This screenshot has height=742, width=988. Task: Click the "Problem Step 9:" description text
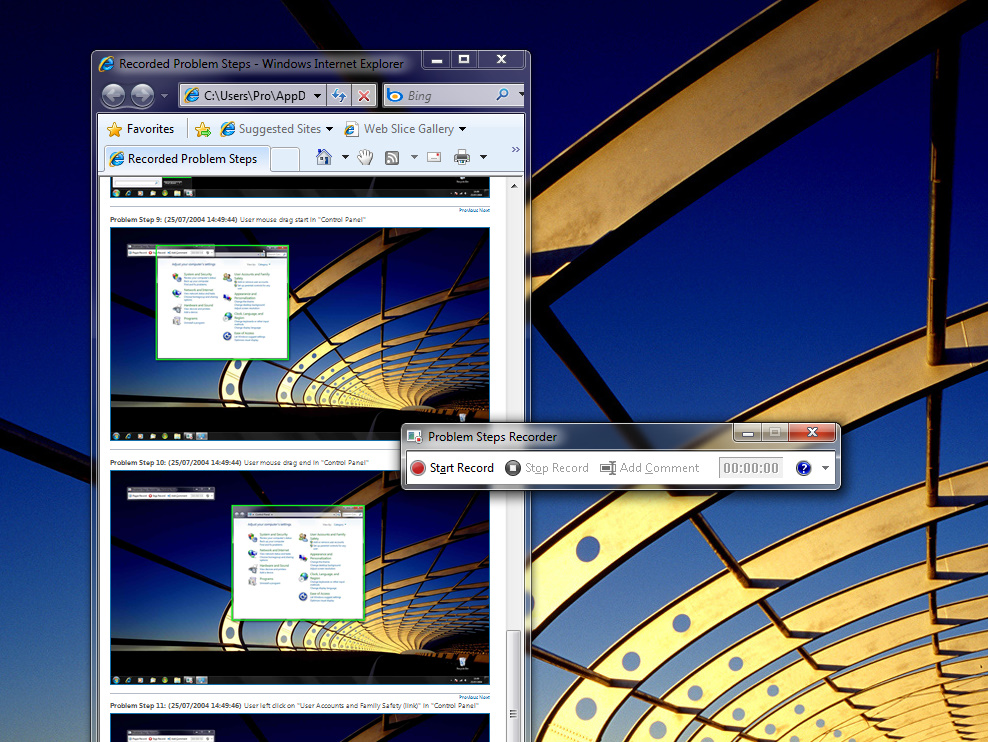[238, 220]
